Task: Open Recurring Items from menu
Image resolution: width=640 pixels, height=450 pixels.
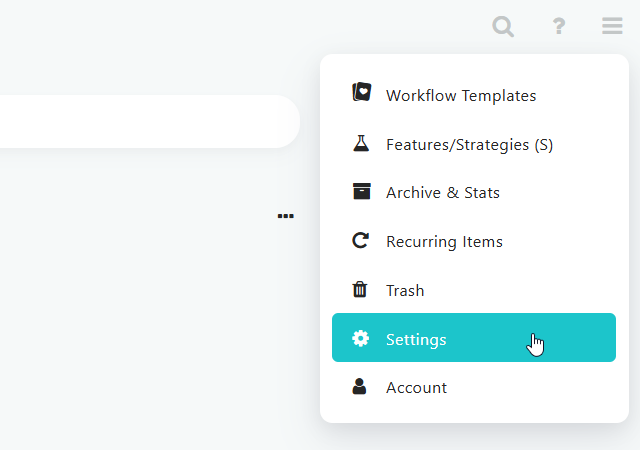Action: (474, 241)
